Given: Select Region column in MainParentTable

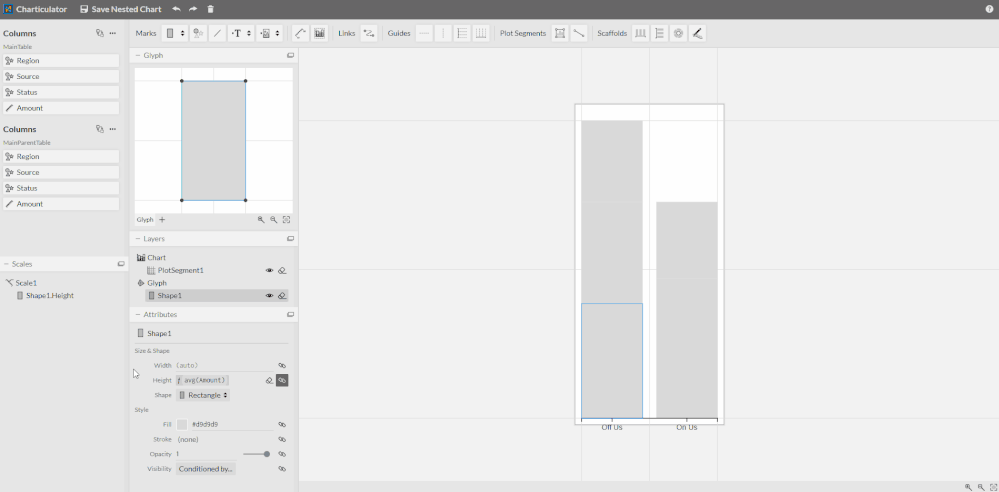Looking at the screenshot, I should point(61,156).
